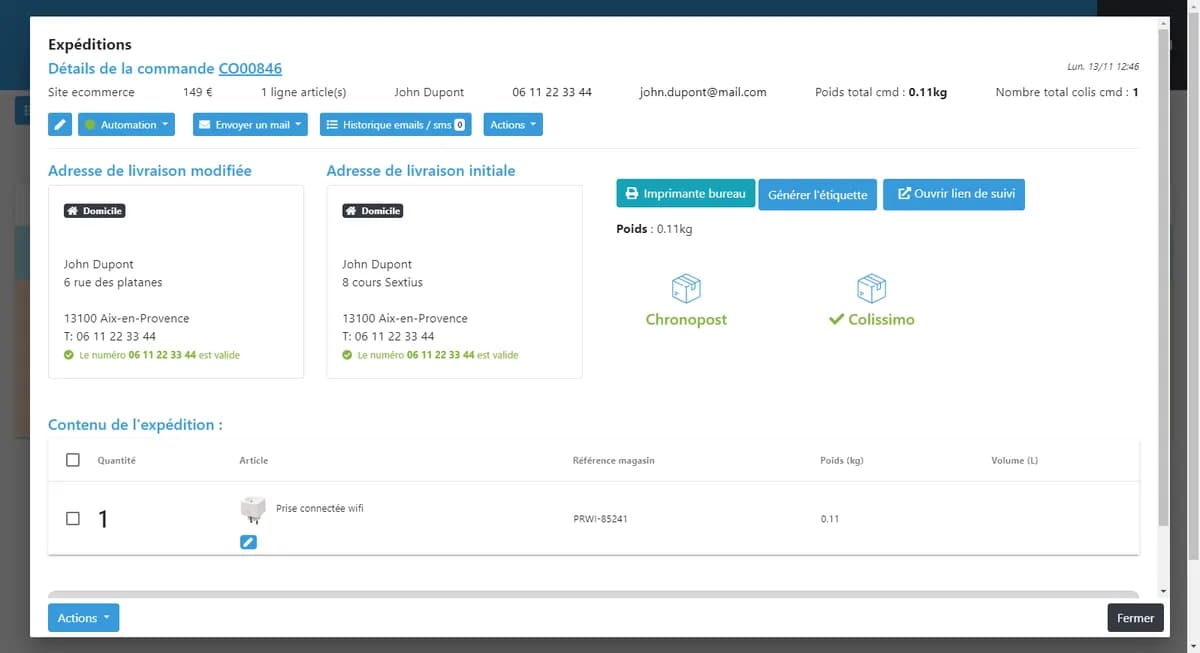Image resolution: width=1200 pixels, height=653 pixels.
Task: Click the email john.dupont@mail.com
Action: click(x=703, y=92)
